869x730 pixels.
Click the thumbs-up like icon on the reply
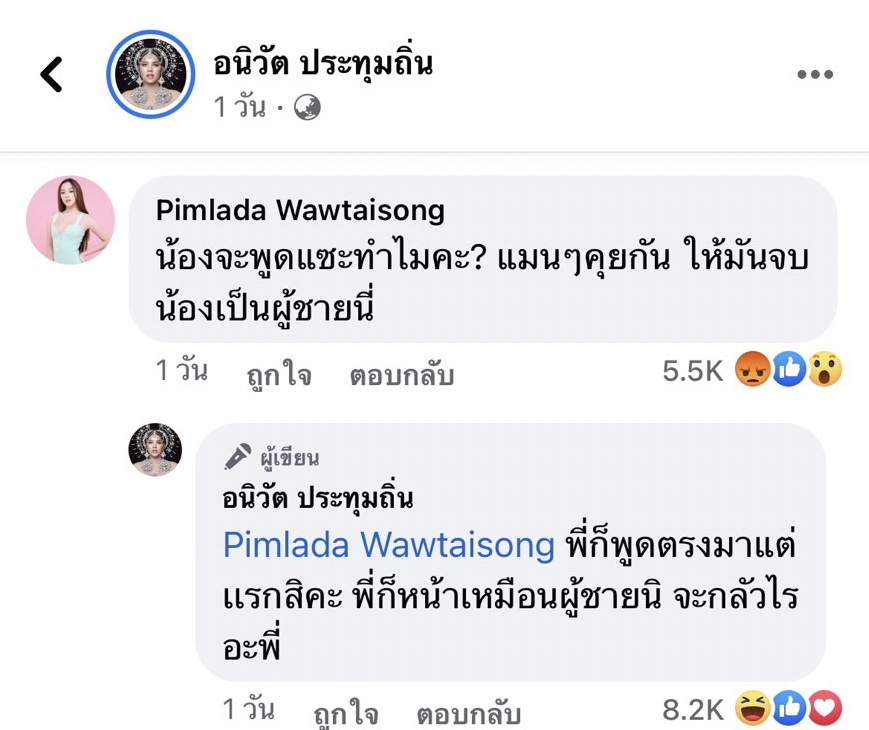pyautogui.click(x=789, y=708)
